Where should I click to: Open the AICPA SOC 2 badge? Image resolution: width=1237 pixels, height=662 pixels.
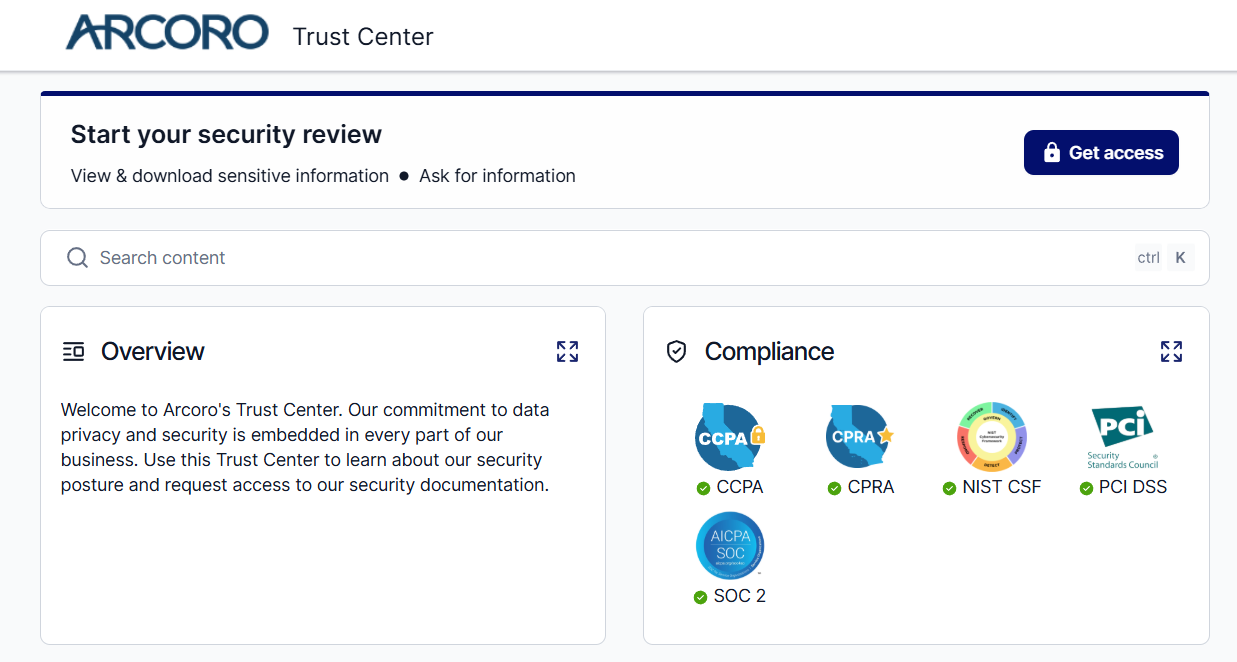[730, 546]
